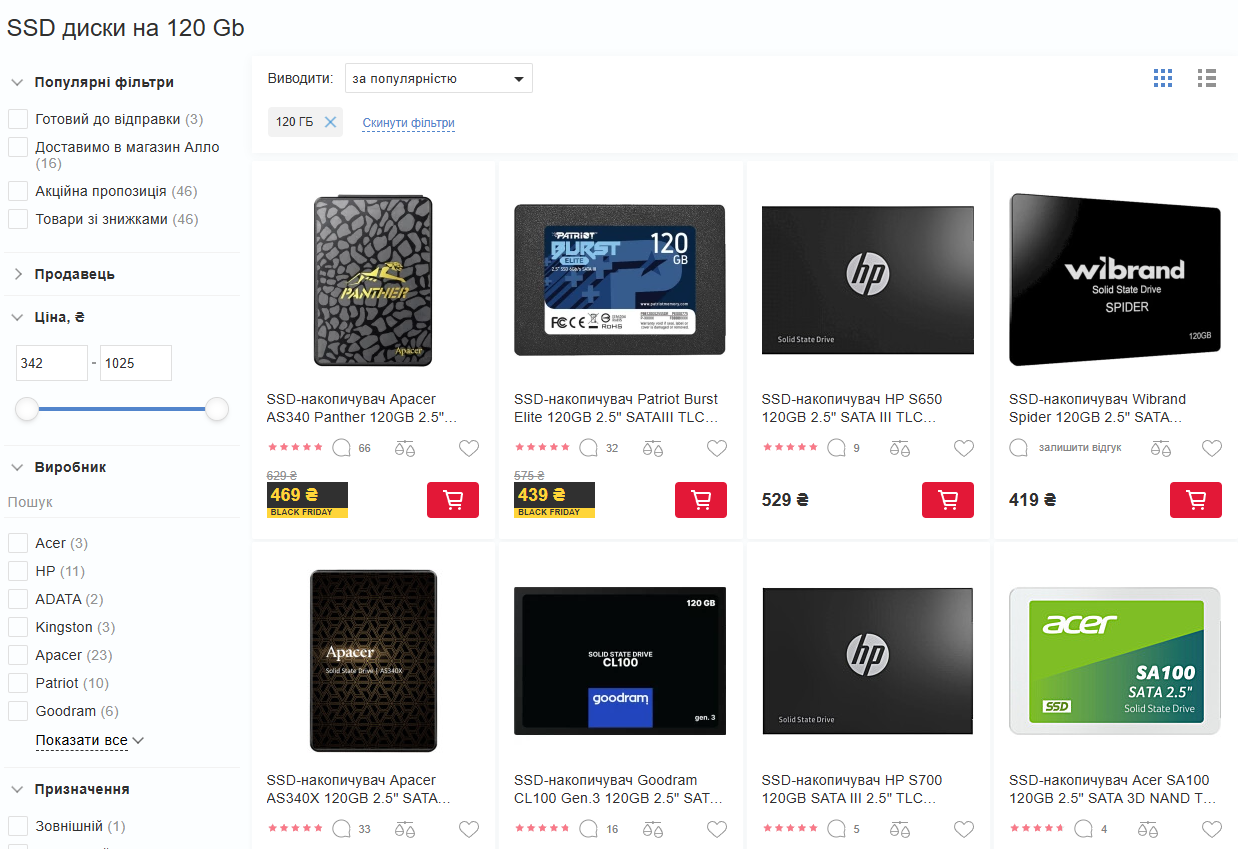
Task: Add Wibrand Spider to wishlist
Action: pyautogui.click(x=1212, y=448)
